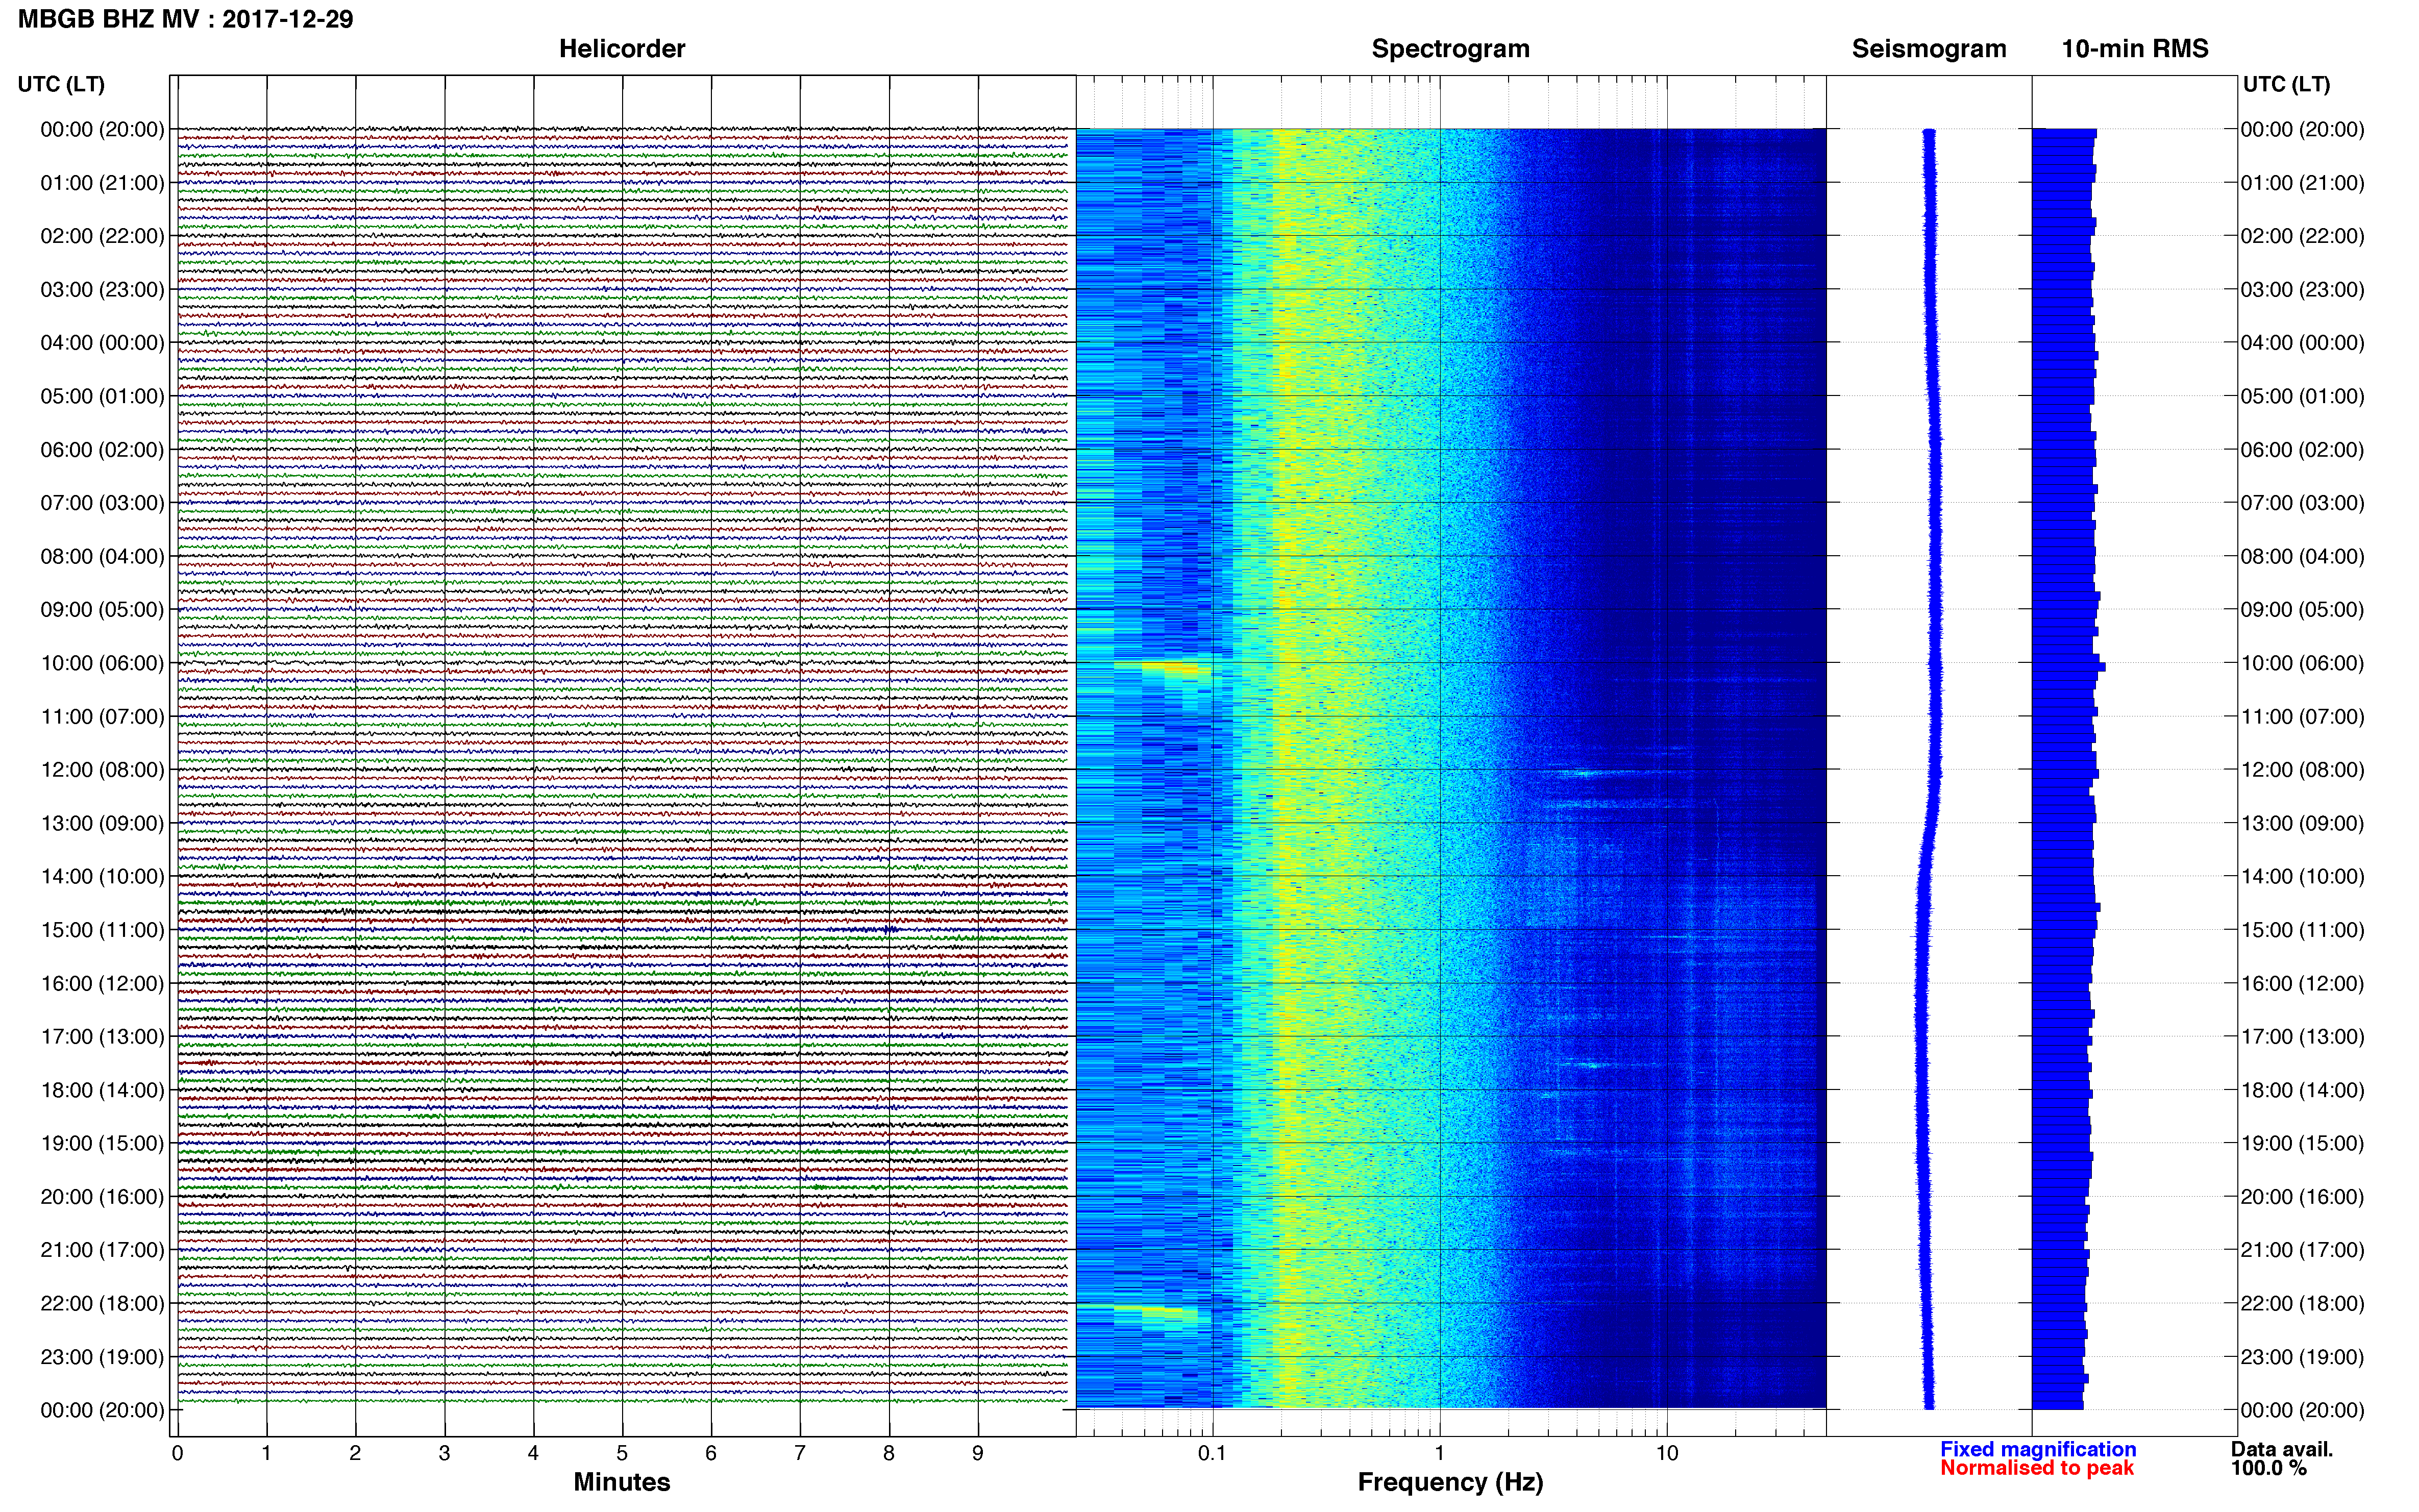The height and width of the screenshot is (1512, 2419).
Task: Click the 'Spectrogram' panel heading
Action: point(1450,49)
